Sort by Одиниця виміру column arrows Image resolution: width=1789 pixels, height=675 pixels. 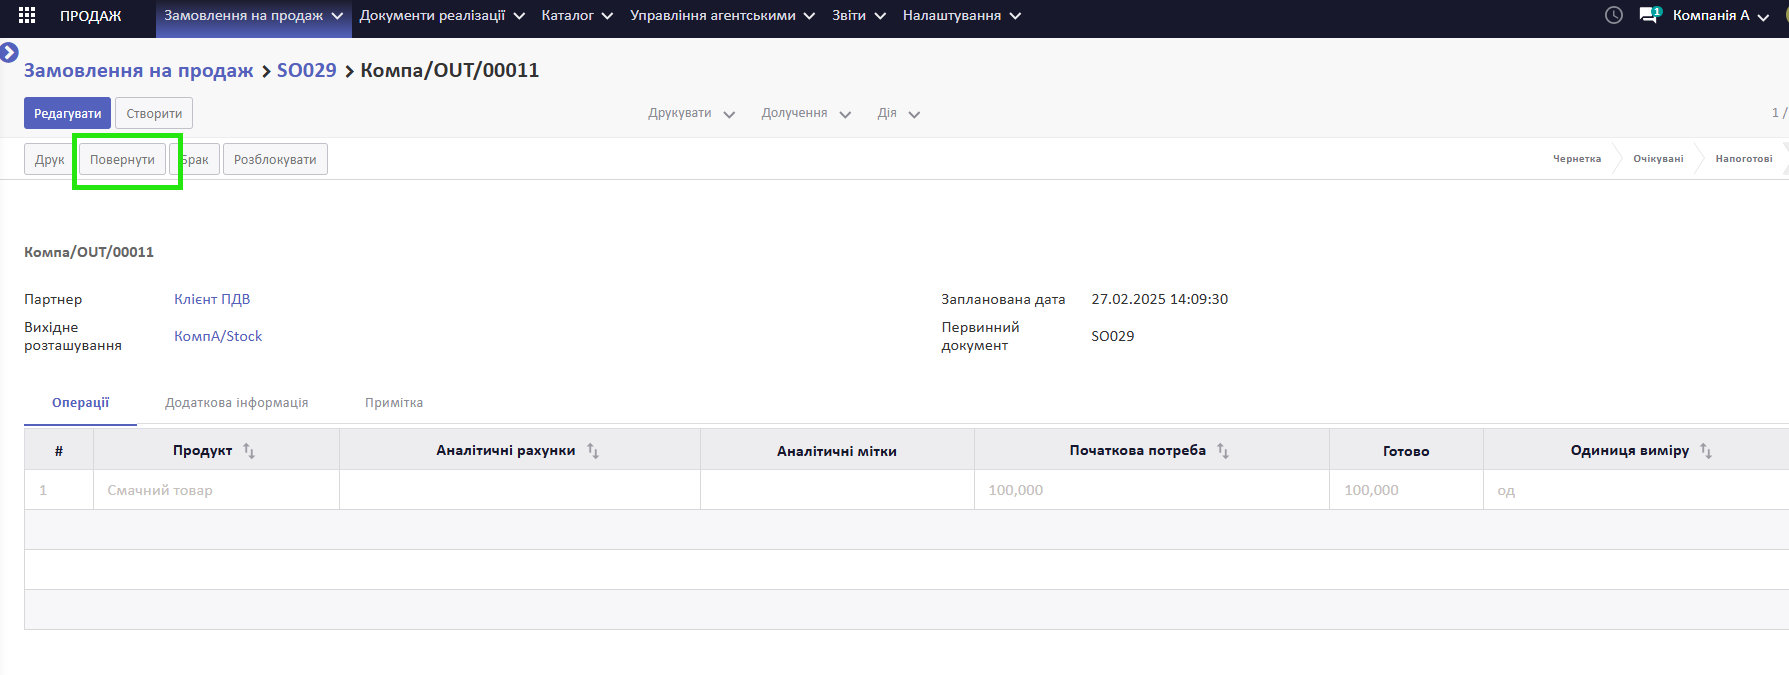tap(1706, 451)
